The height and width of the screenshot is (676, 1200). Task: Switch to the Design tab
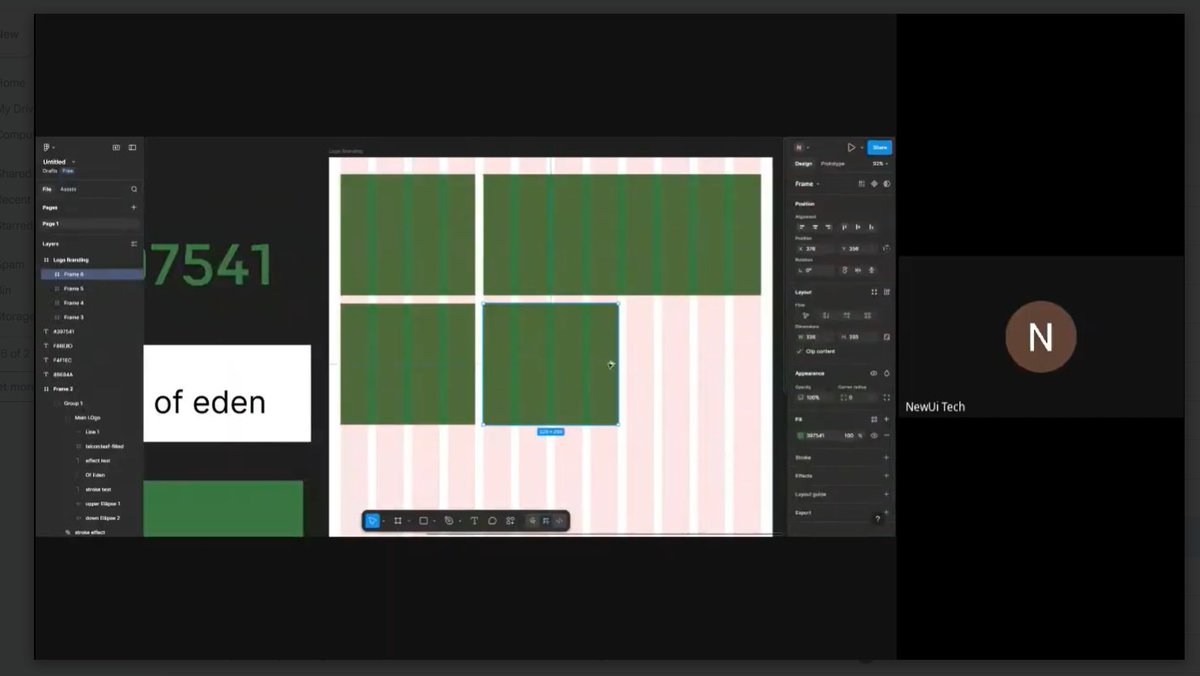803,164
